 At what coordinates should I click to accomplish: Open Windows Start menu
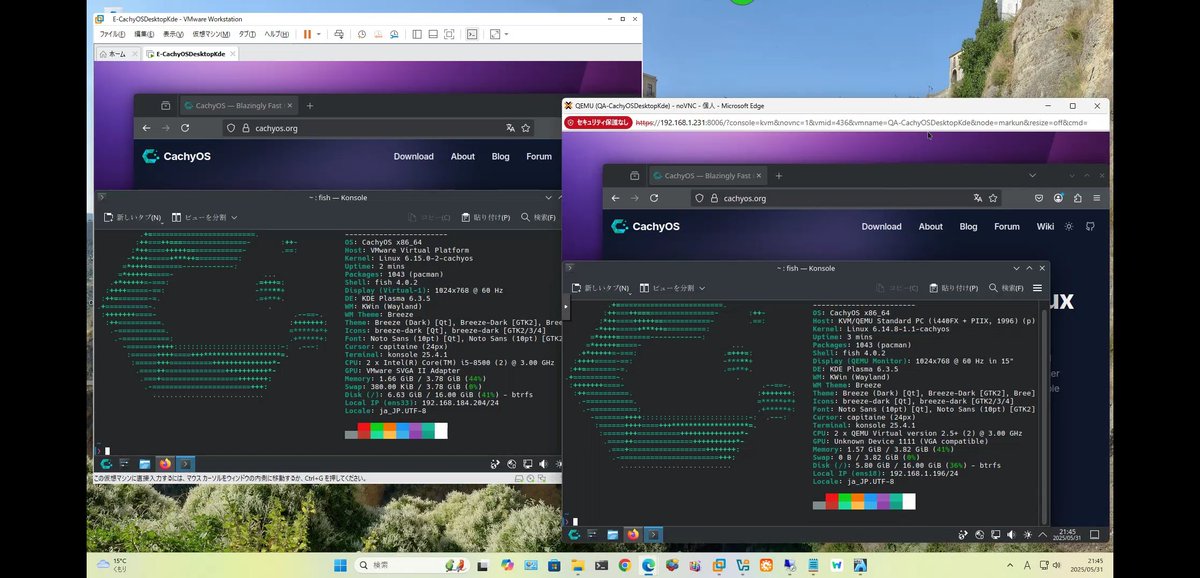coord(339,565)
